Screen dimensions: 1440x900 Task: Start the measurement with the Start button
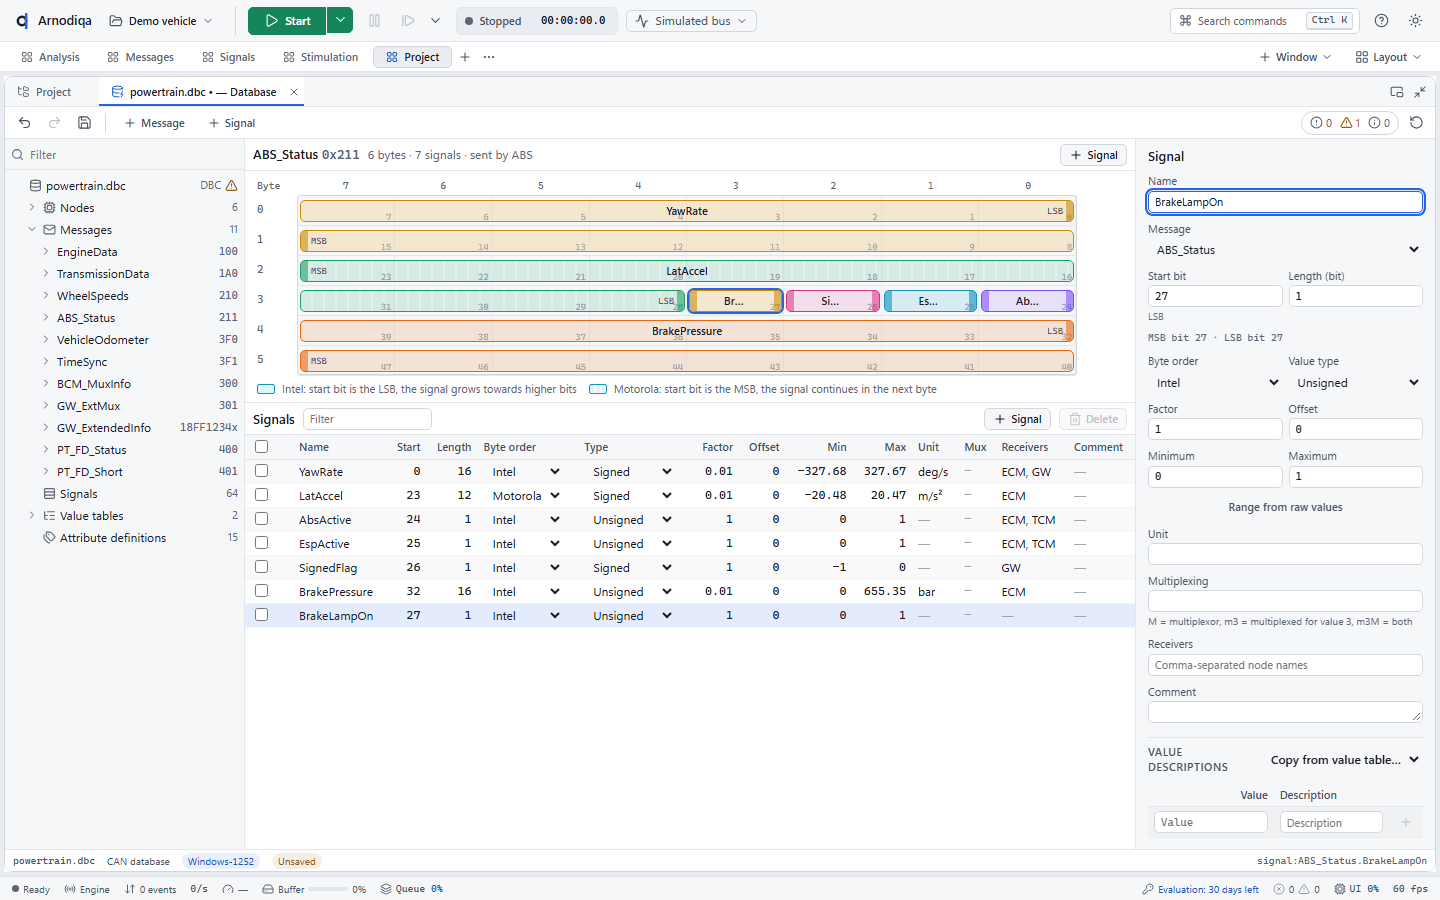coord(287,21)
